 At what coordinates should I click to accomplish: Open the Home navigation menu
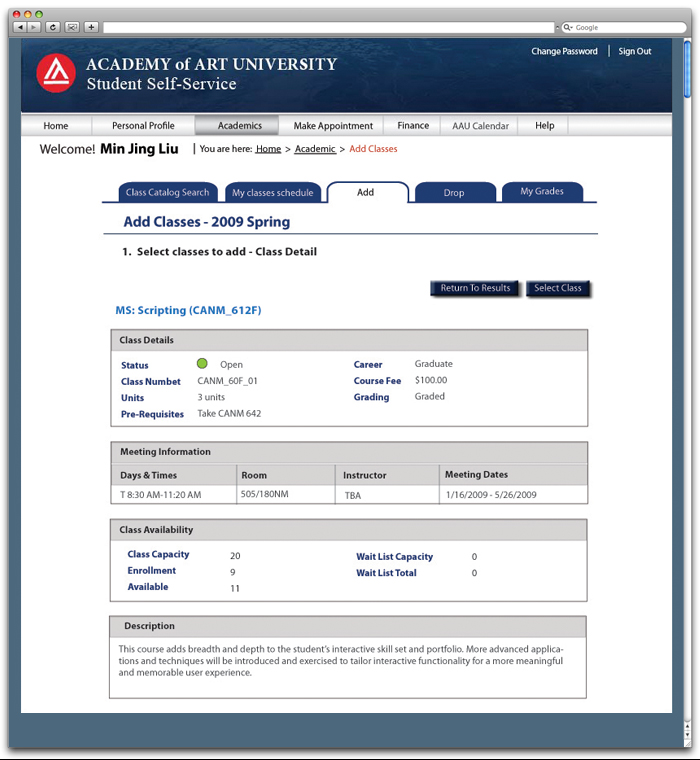click(56, 126)
